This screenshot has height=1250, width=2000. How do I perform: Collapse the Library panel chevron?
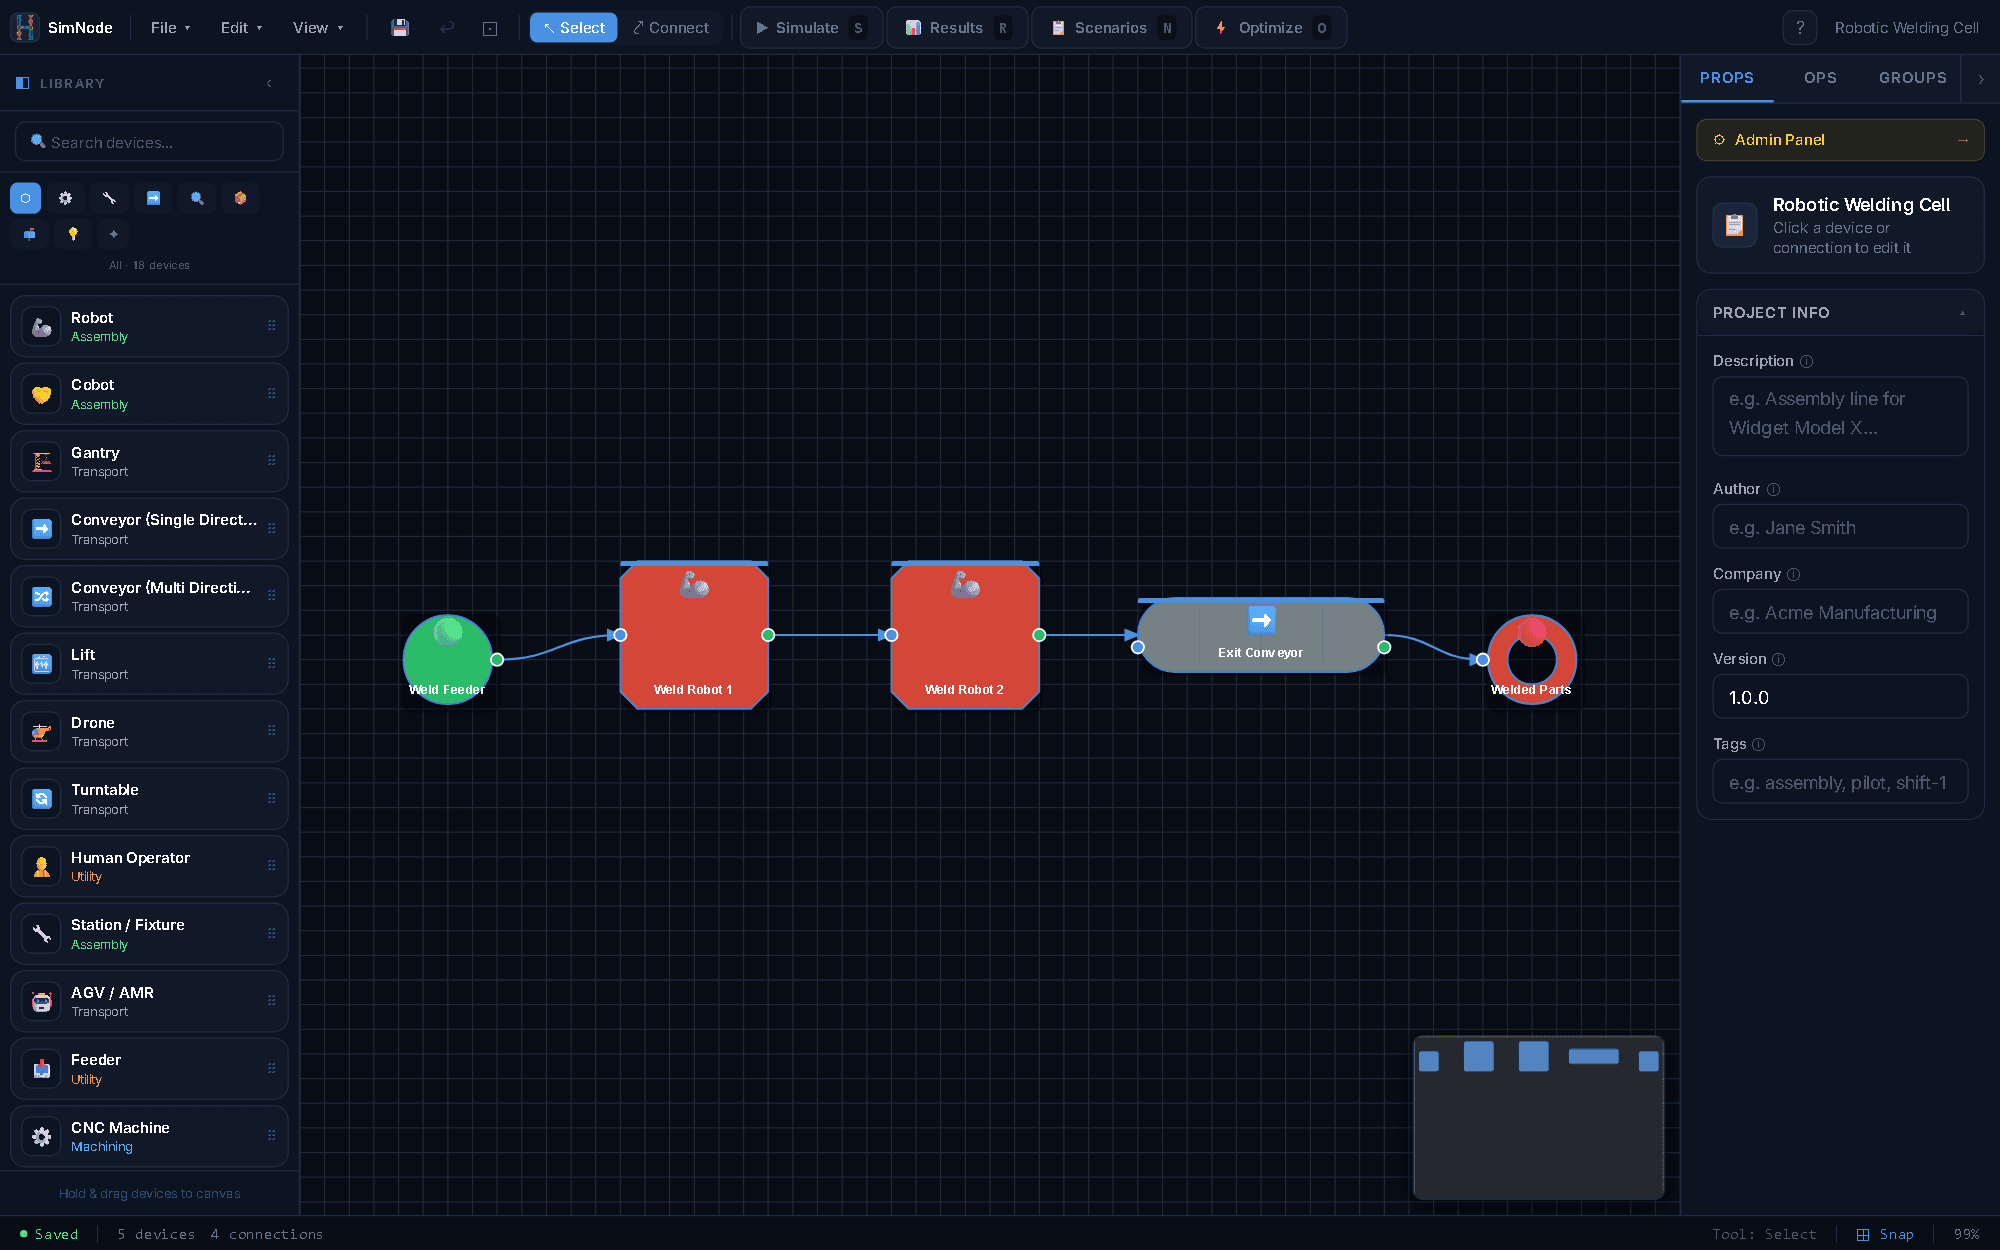(269, 84)
